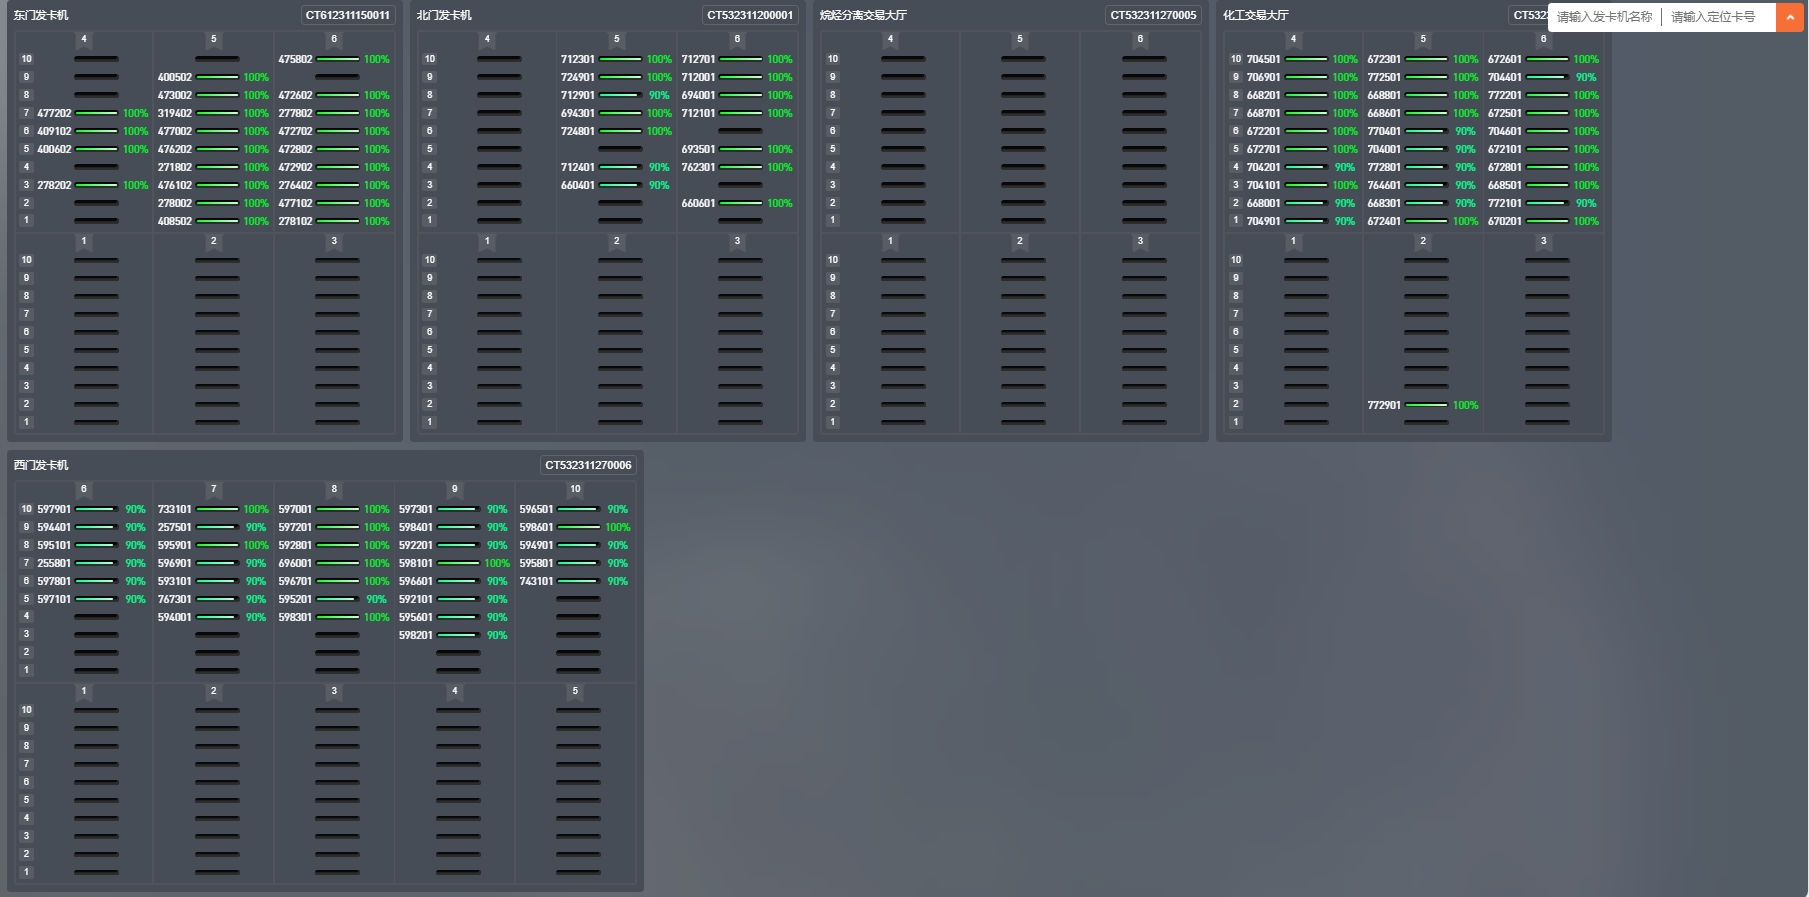
Task: Click device ID badge CT612311150011
Action: pyautogui.click(x=347, y=15)
